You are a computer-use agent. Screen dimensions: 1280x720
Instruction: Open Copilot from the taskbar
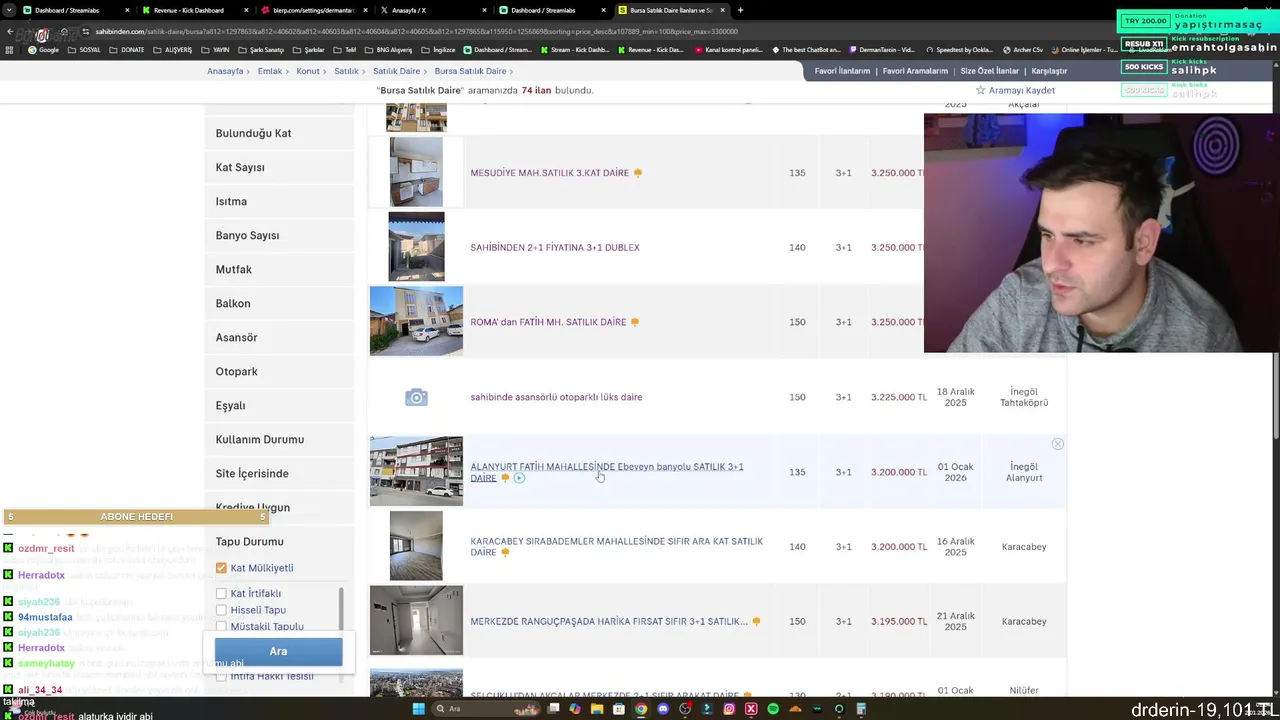(x=575, y=709)
